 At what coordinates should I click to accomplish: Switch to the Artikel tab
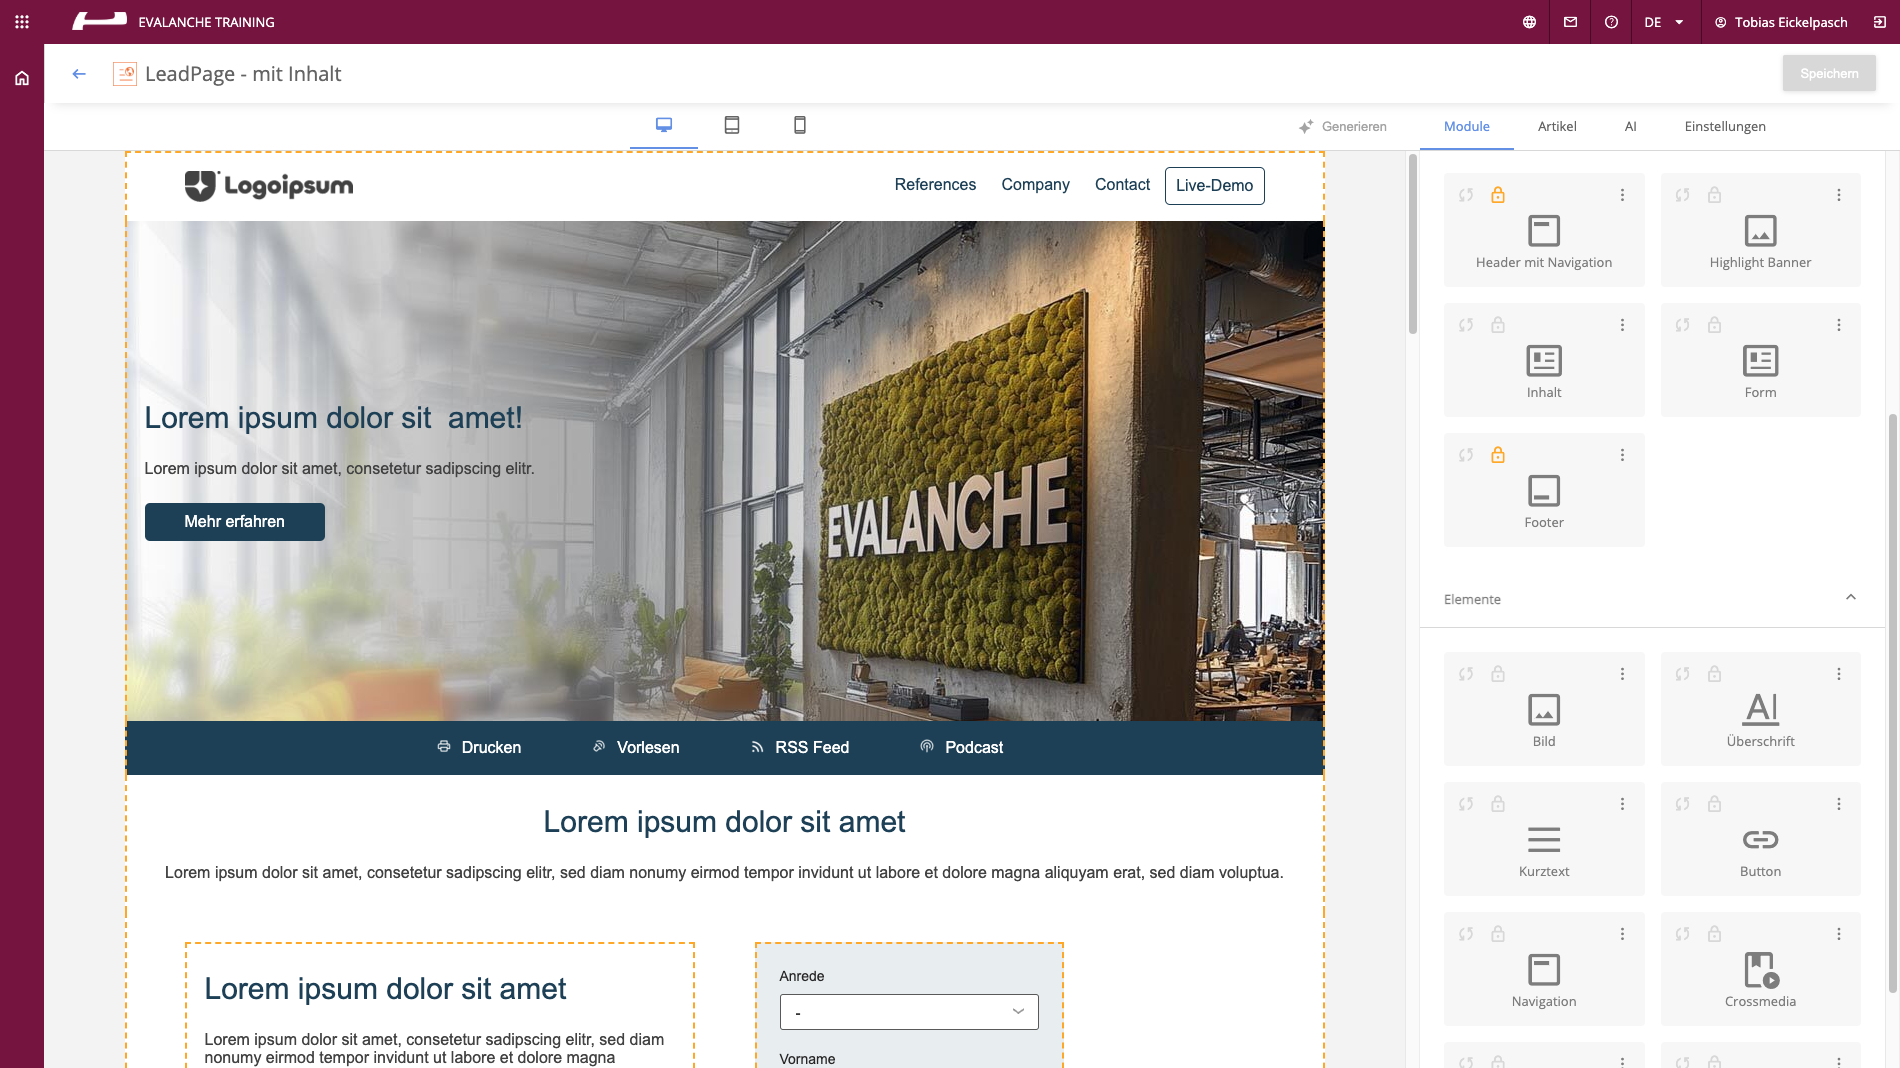pos(1557,126)
